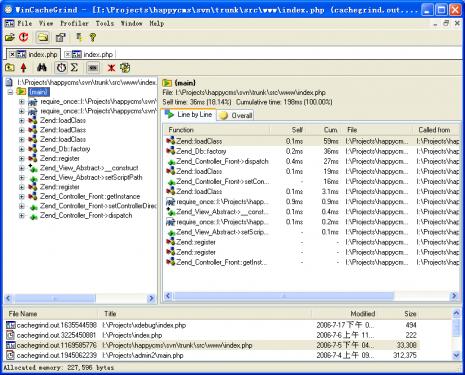Expand the Zend_Db::factory tree node
The height and width of the screenshot is (375, 465).
click(22, 149)
